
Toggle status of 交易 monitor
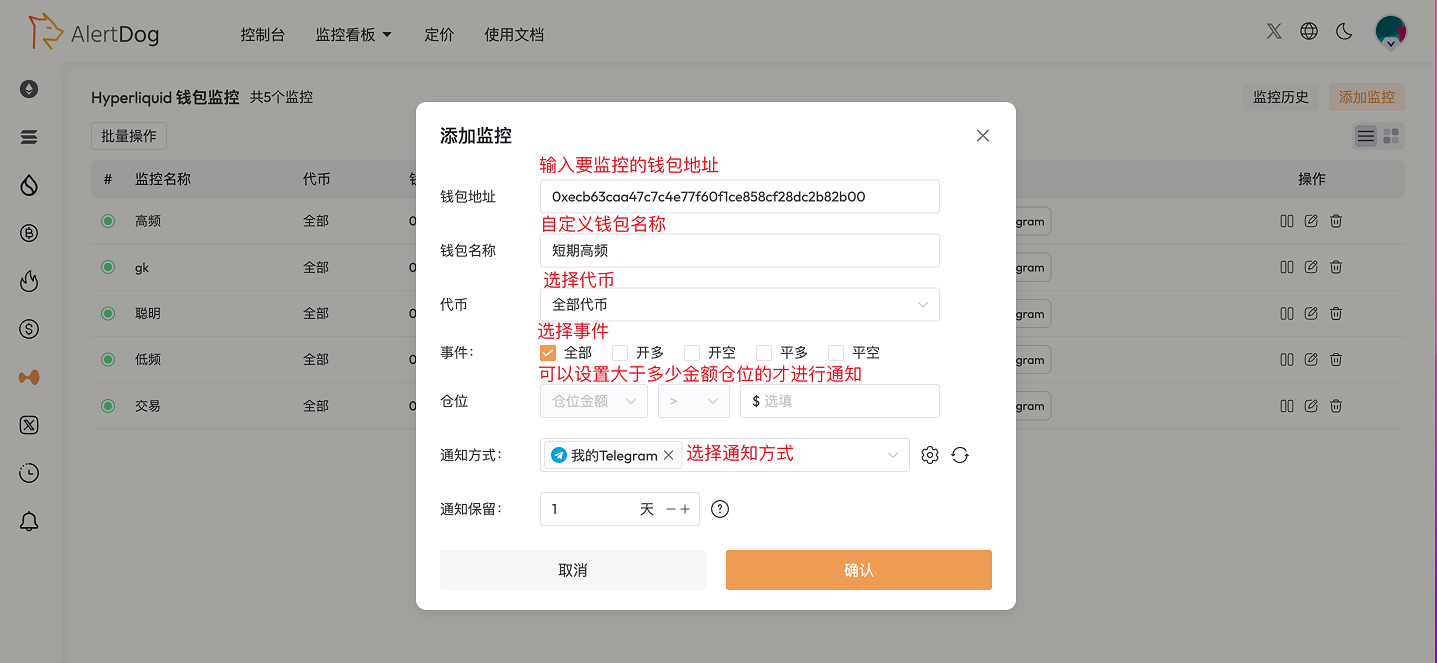pos(108,406)
